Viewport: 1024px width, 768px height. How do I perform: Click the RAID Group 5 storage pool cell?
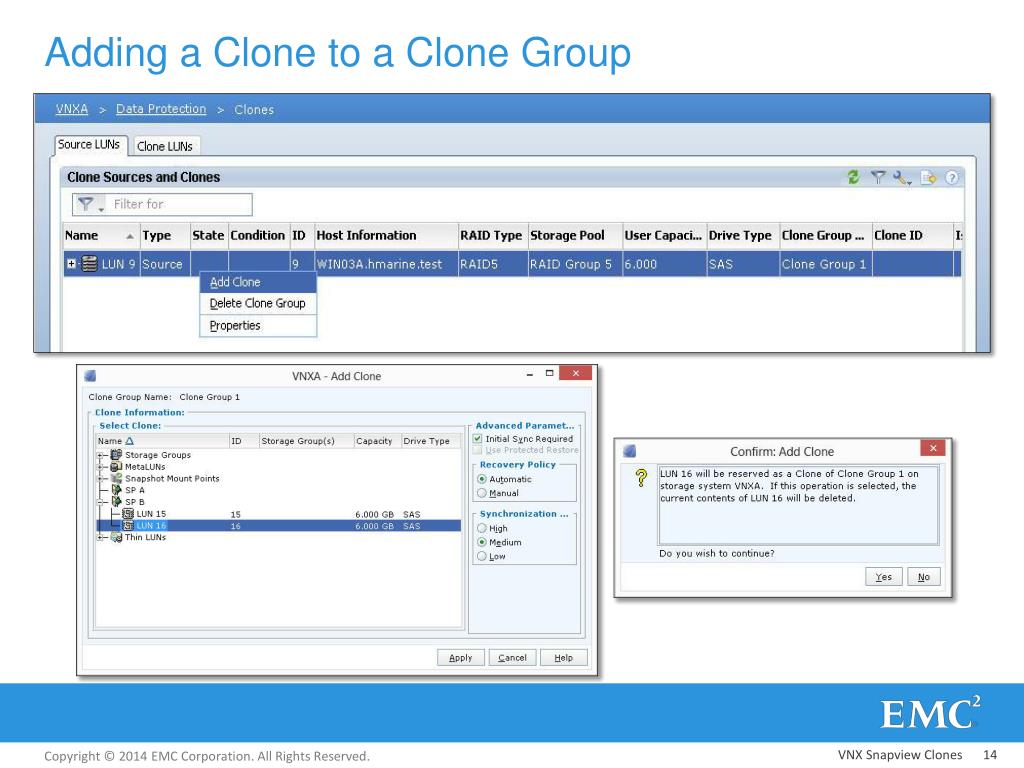pos(575,264)
